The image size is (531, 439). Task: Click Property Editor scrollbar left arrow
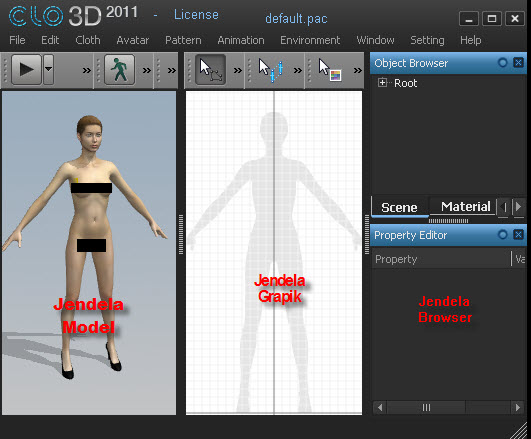pyautogui.click(x=380, y=407)
